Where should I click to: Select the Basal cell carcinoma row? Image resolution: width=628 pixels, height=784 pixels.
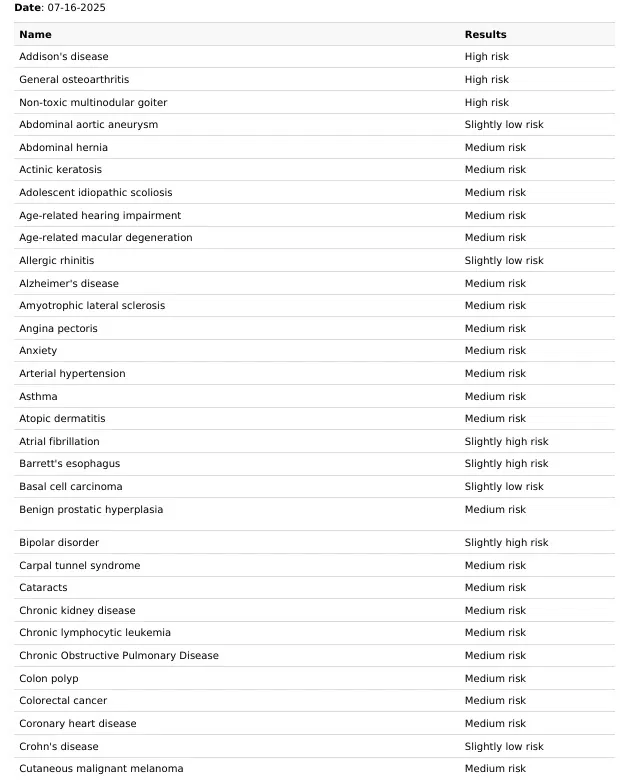coord(71,487)
